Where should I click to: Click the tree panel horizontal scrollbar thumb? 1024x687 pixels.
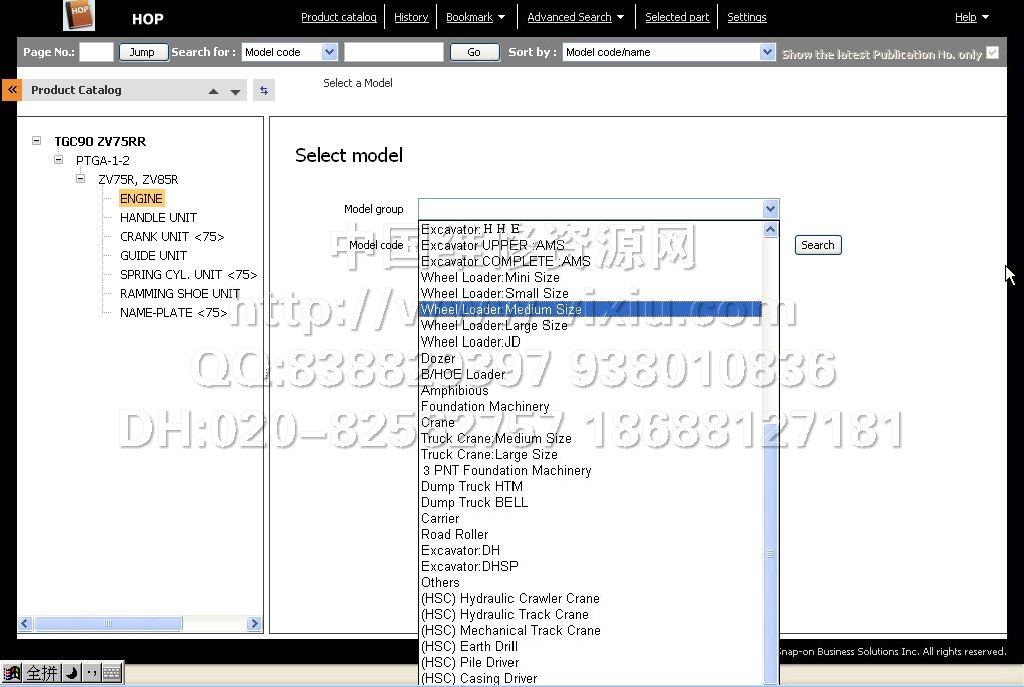108,624
